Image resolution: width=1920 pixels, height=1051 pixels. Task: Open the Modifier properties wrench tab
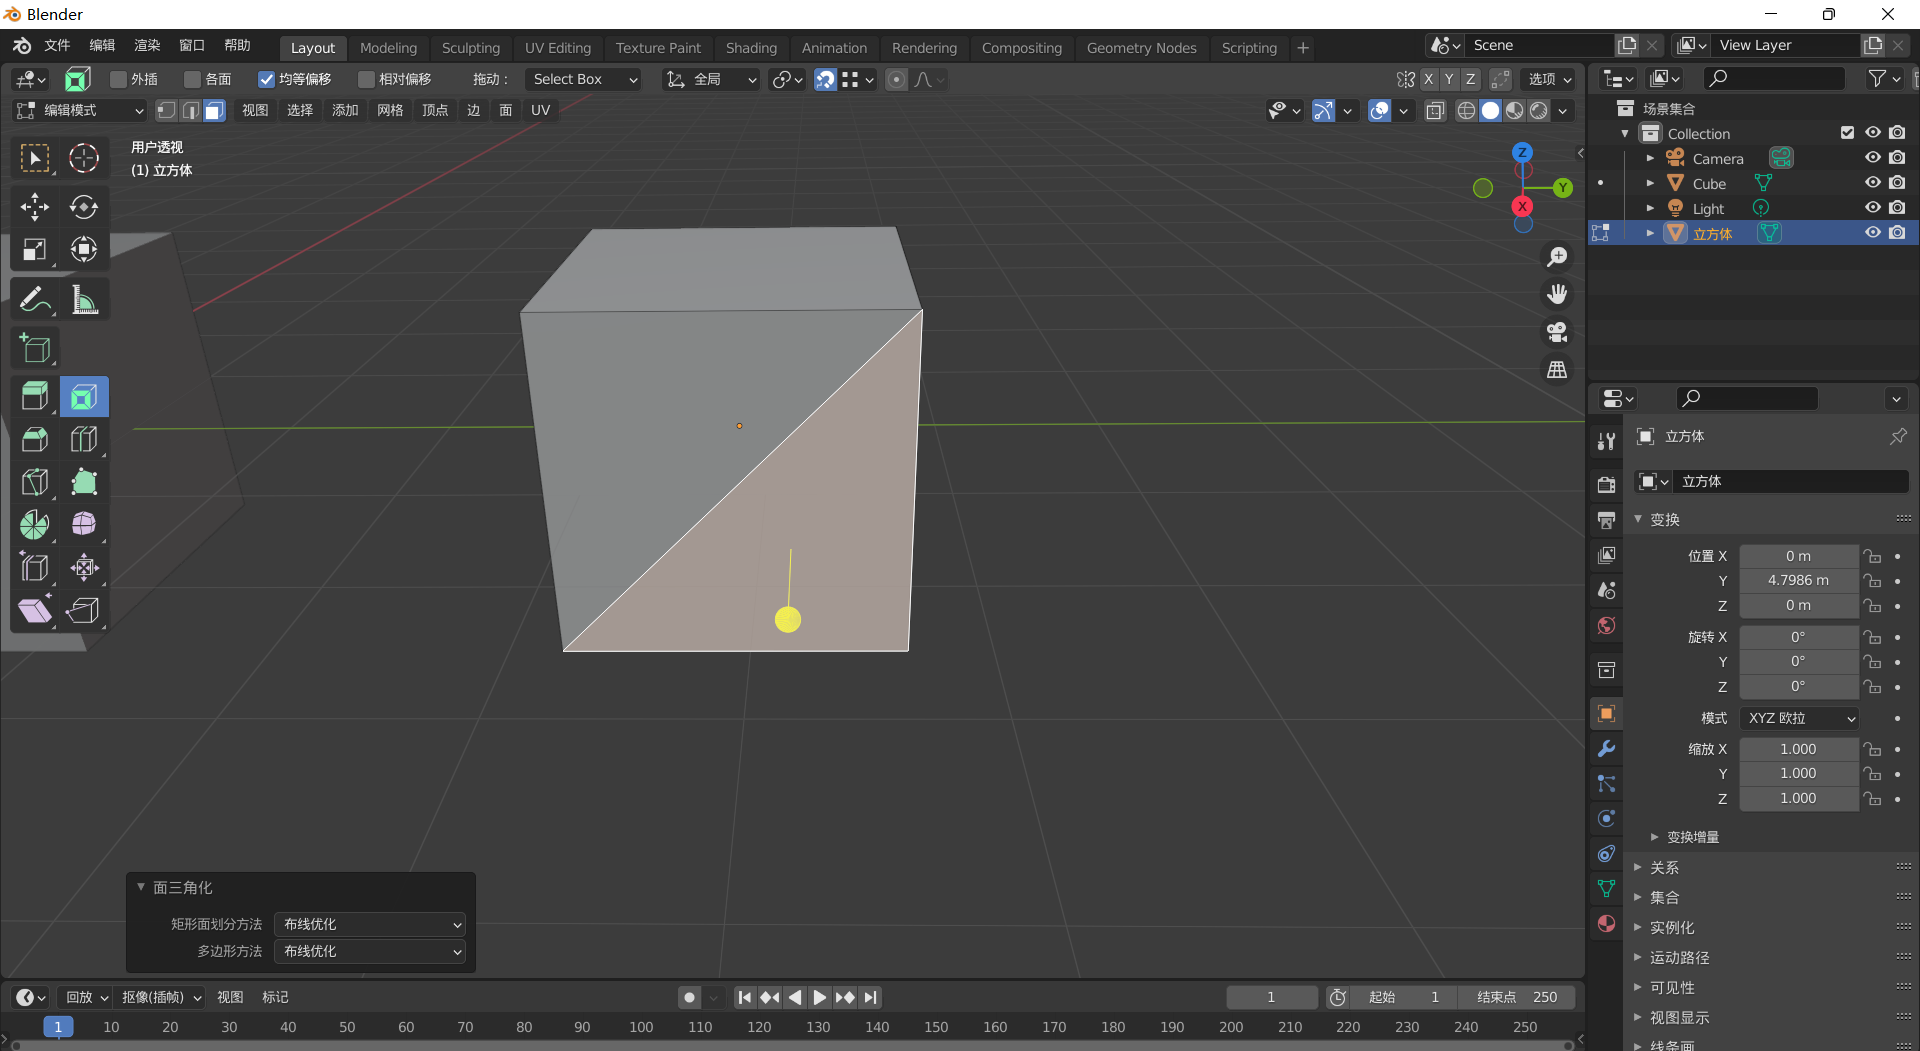click(1606, 749)
